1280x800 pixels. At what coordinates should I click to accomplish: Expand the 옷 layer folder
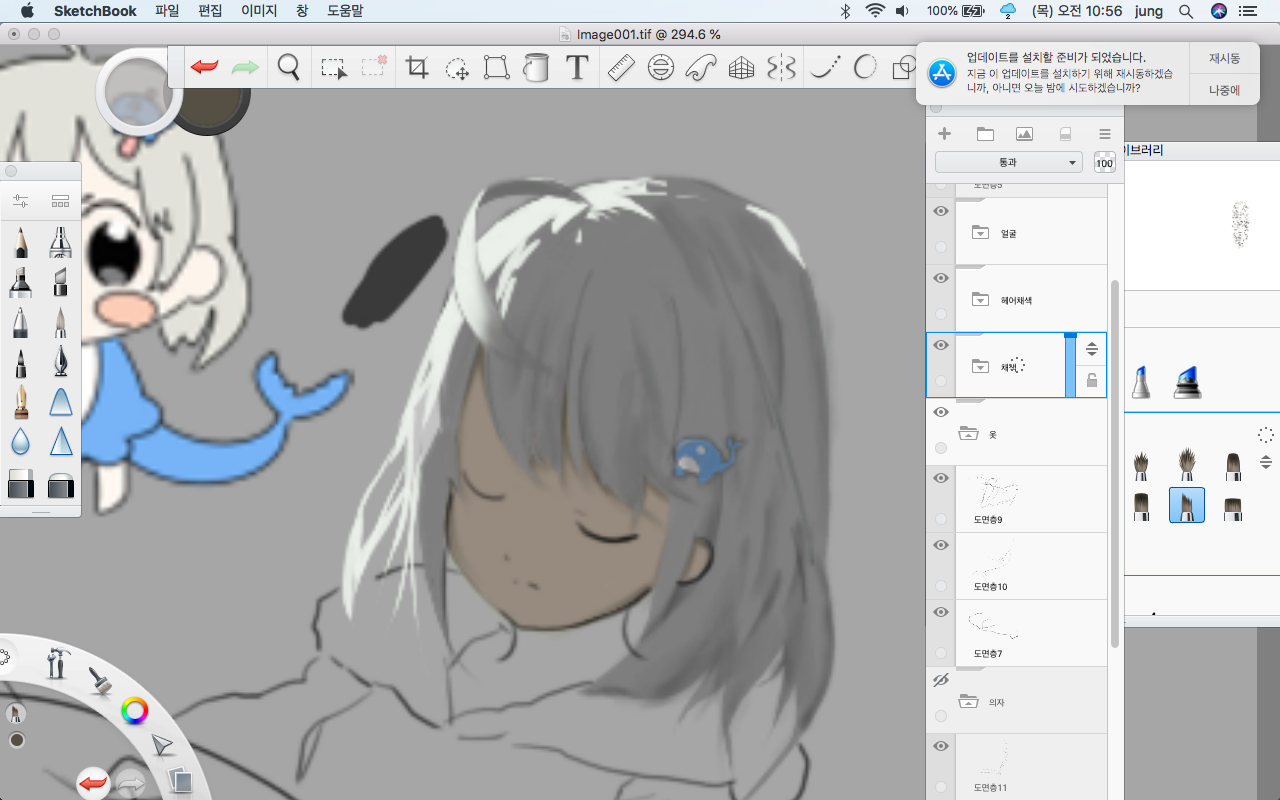[967, 434]
